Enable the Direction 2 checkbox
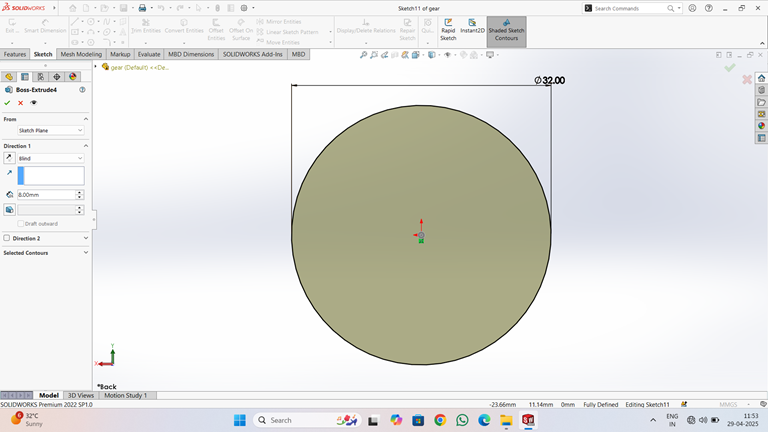 click(x=7, y=238)
